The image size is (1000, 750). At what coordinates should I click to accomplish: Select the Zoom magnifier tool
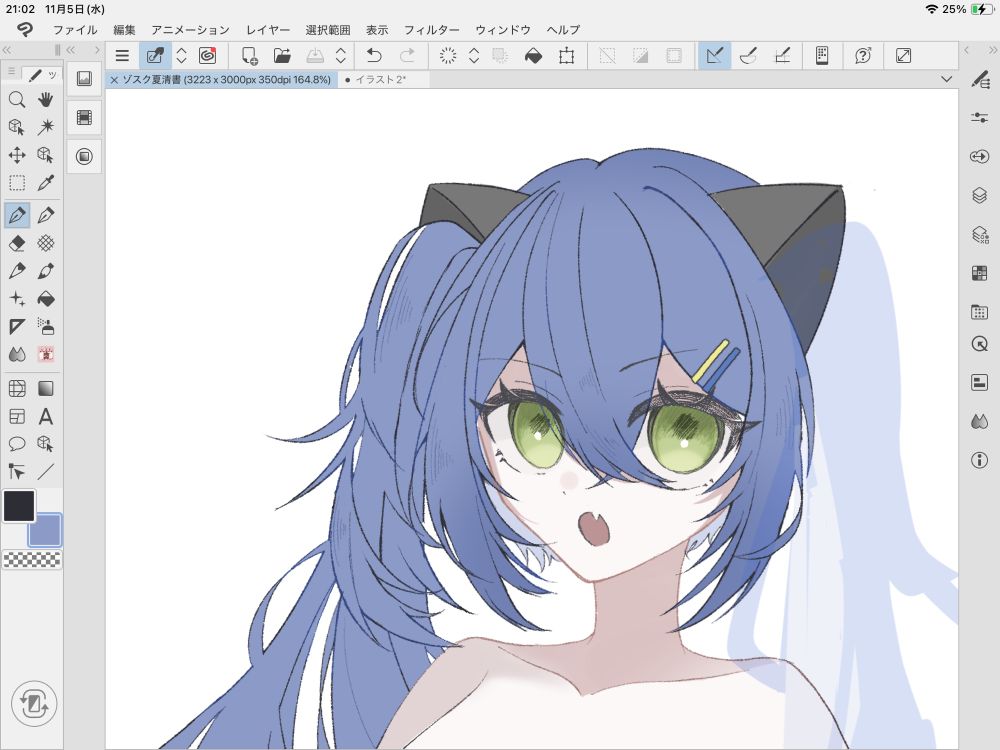click(17, 99)
